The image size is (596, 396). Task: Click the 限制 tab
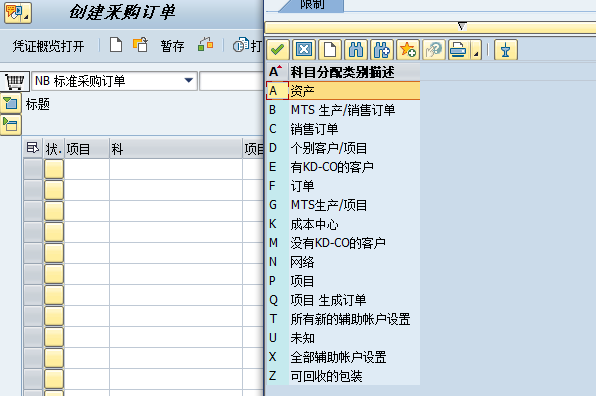[312, 5]
